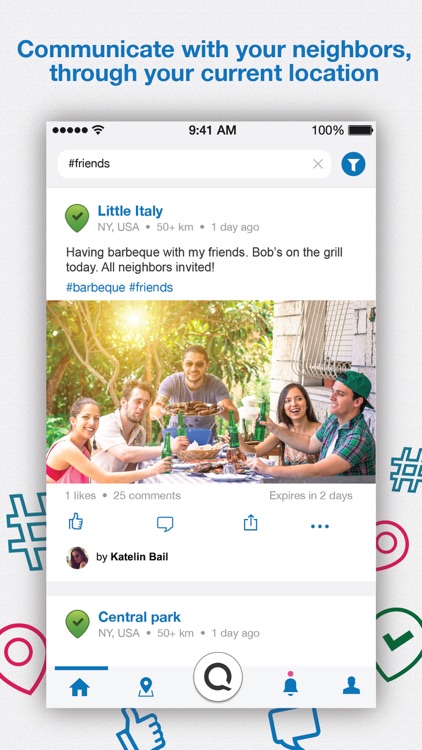Open Katelin Bail author name
422x750 pixels.
click(139, 557)
